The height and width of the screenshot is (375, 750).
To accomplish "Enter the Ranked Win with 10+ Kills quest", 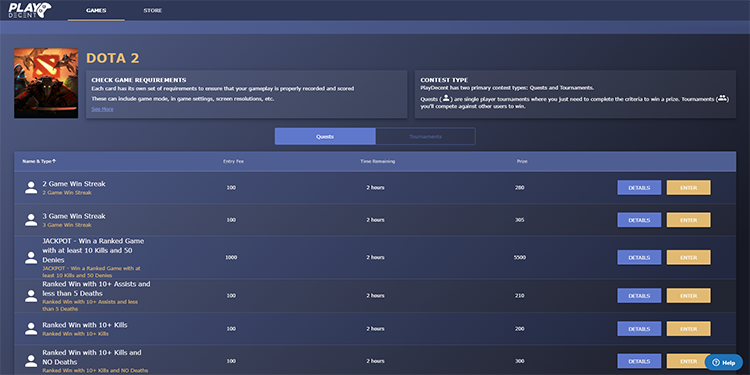I will point(688,329).
